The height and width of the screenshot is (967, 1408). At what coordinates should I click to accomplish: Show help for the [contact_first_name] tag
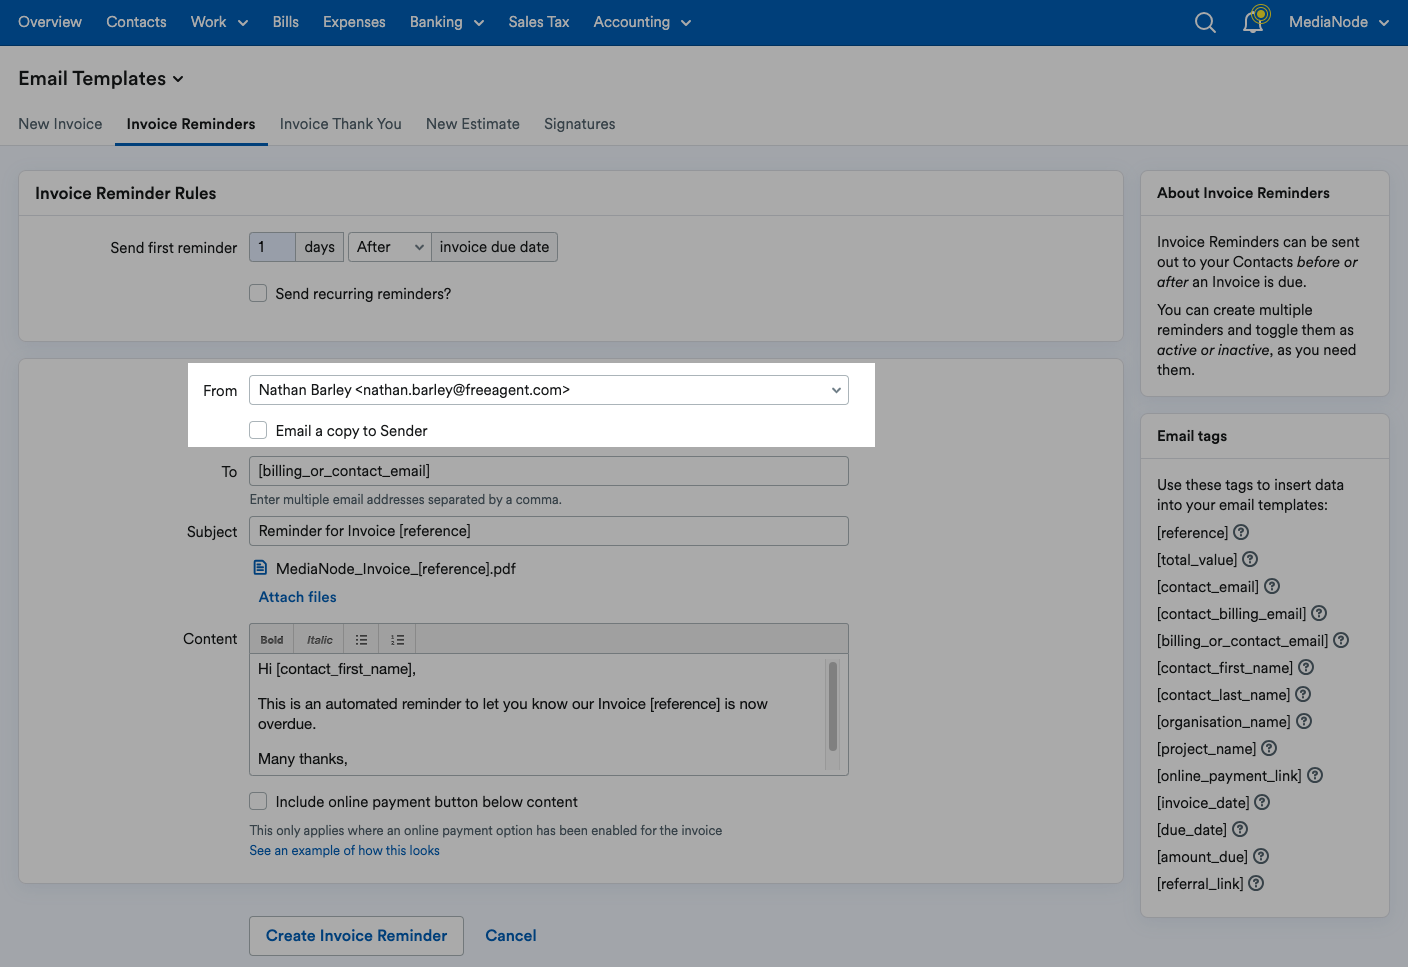point(1306,667)
